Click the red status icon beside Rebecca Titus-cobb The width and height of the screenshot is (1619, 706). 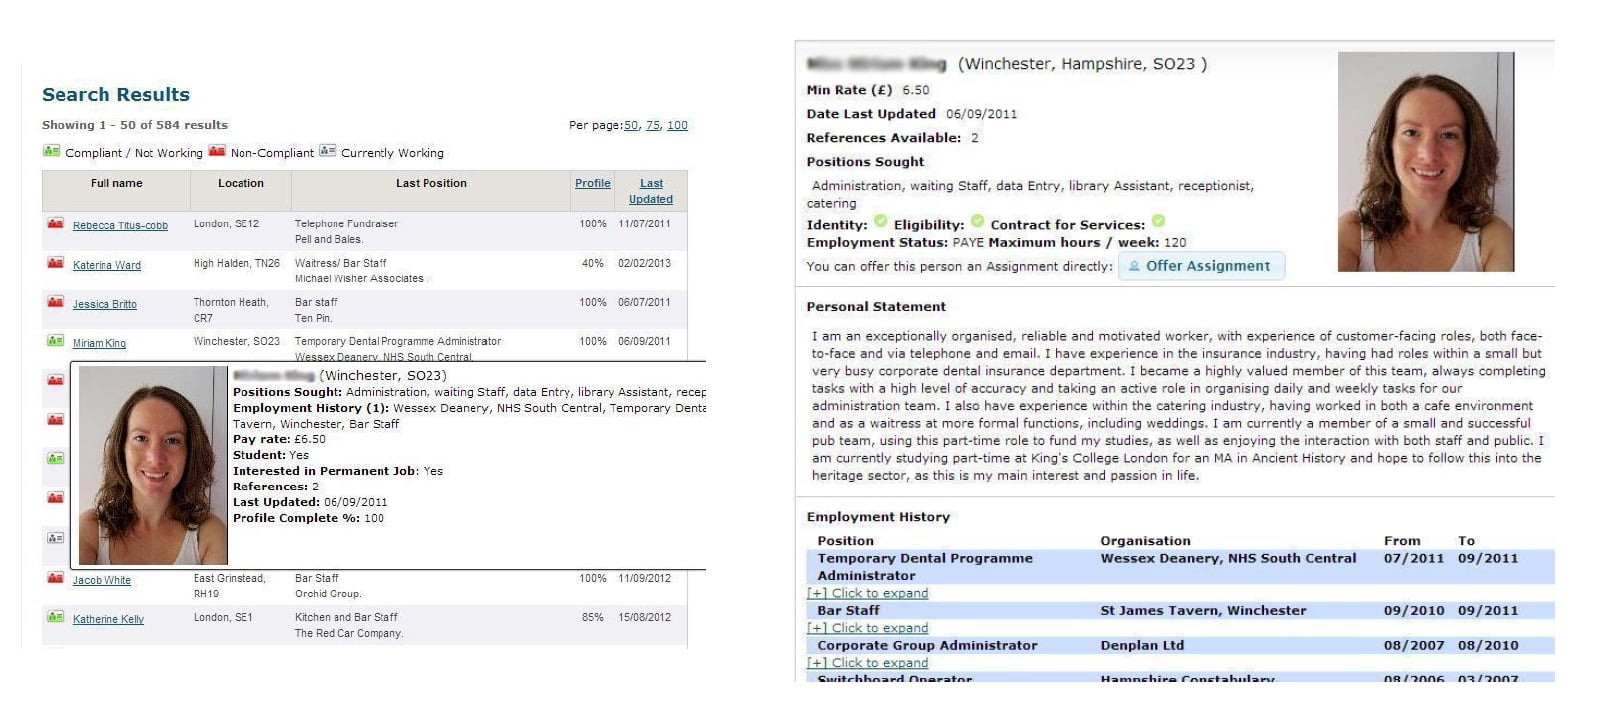click(x=55, y=223)
